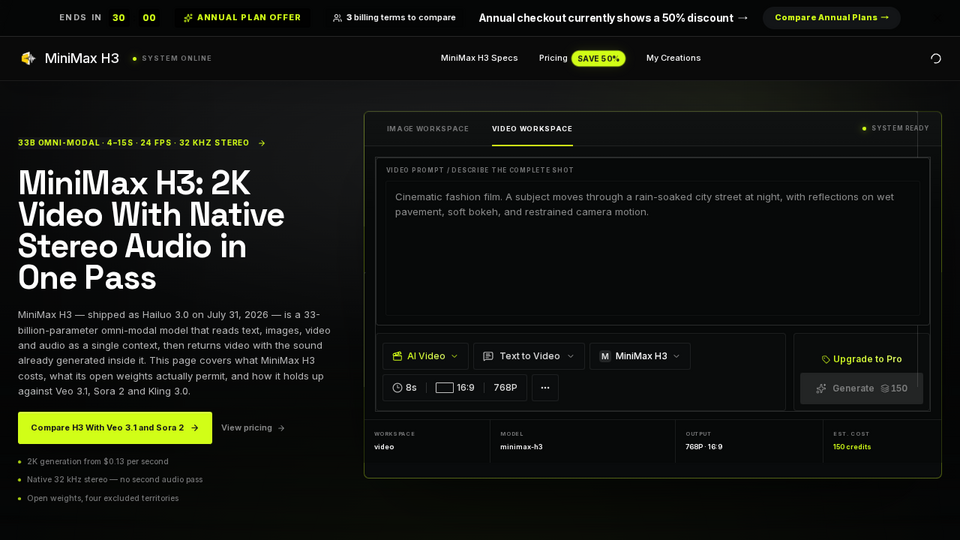Click the arrow after 50% discount text
Viewport: 960px width, 540px height.
click(743, 18)
